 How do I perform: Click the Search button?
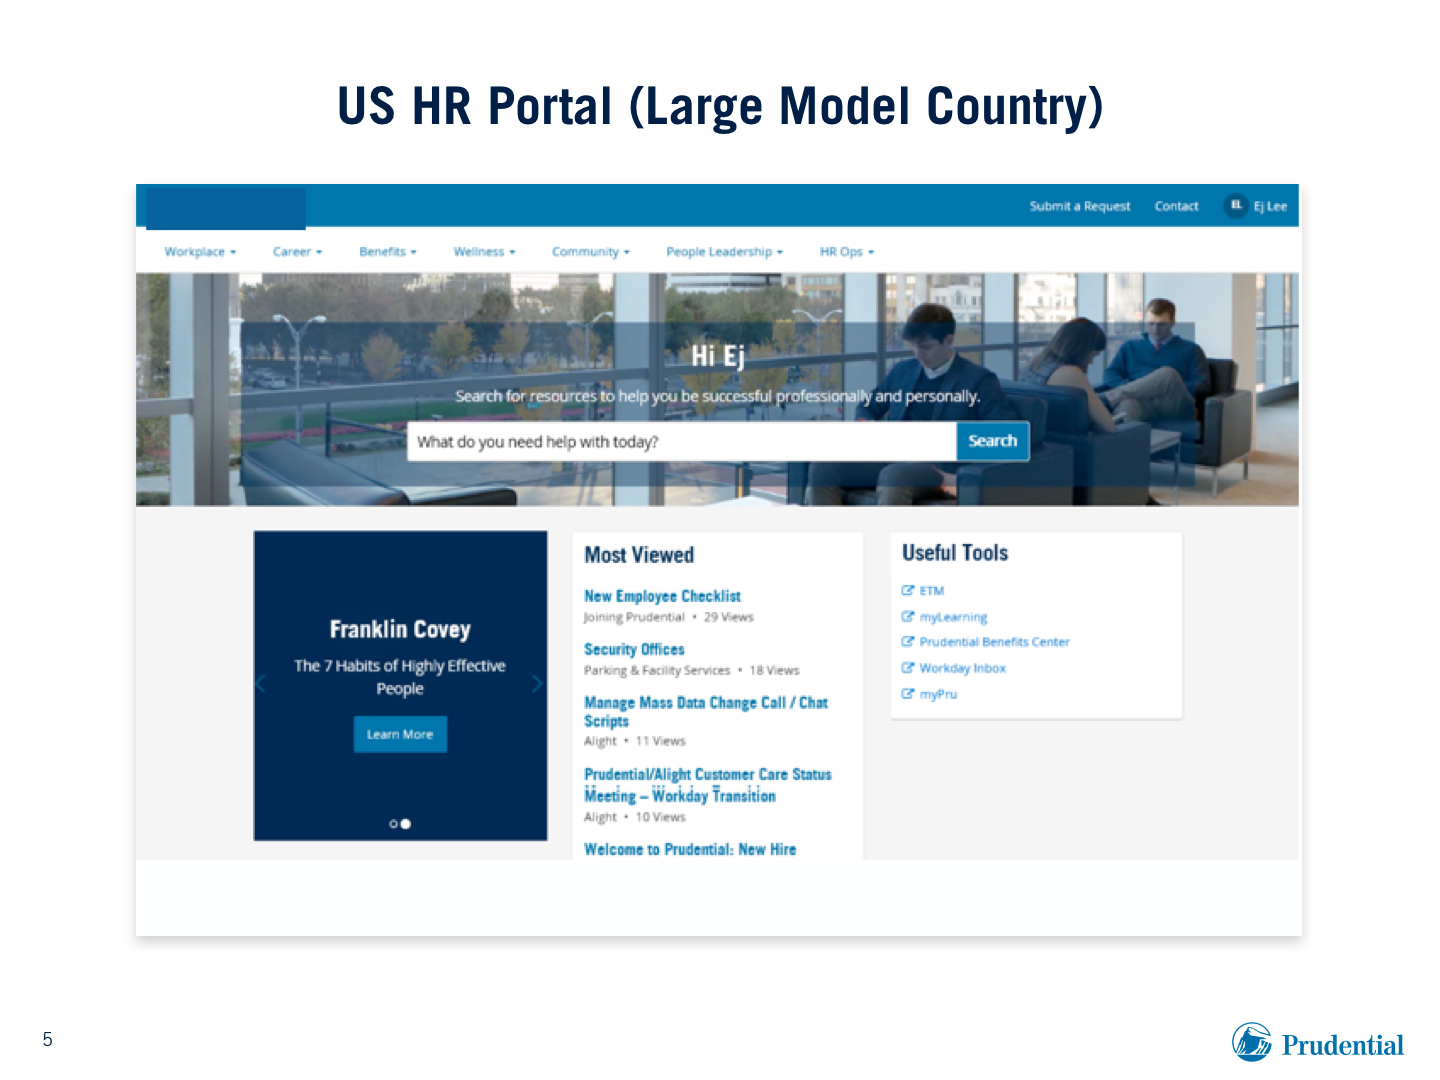tap(992, 441)
